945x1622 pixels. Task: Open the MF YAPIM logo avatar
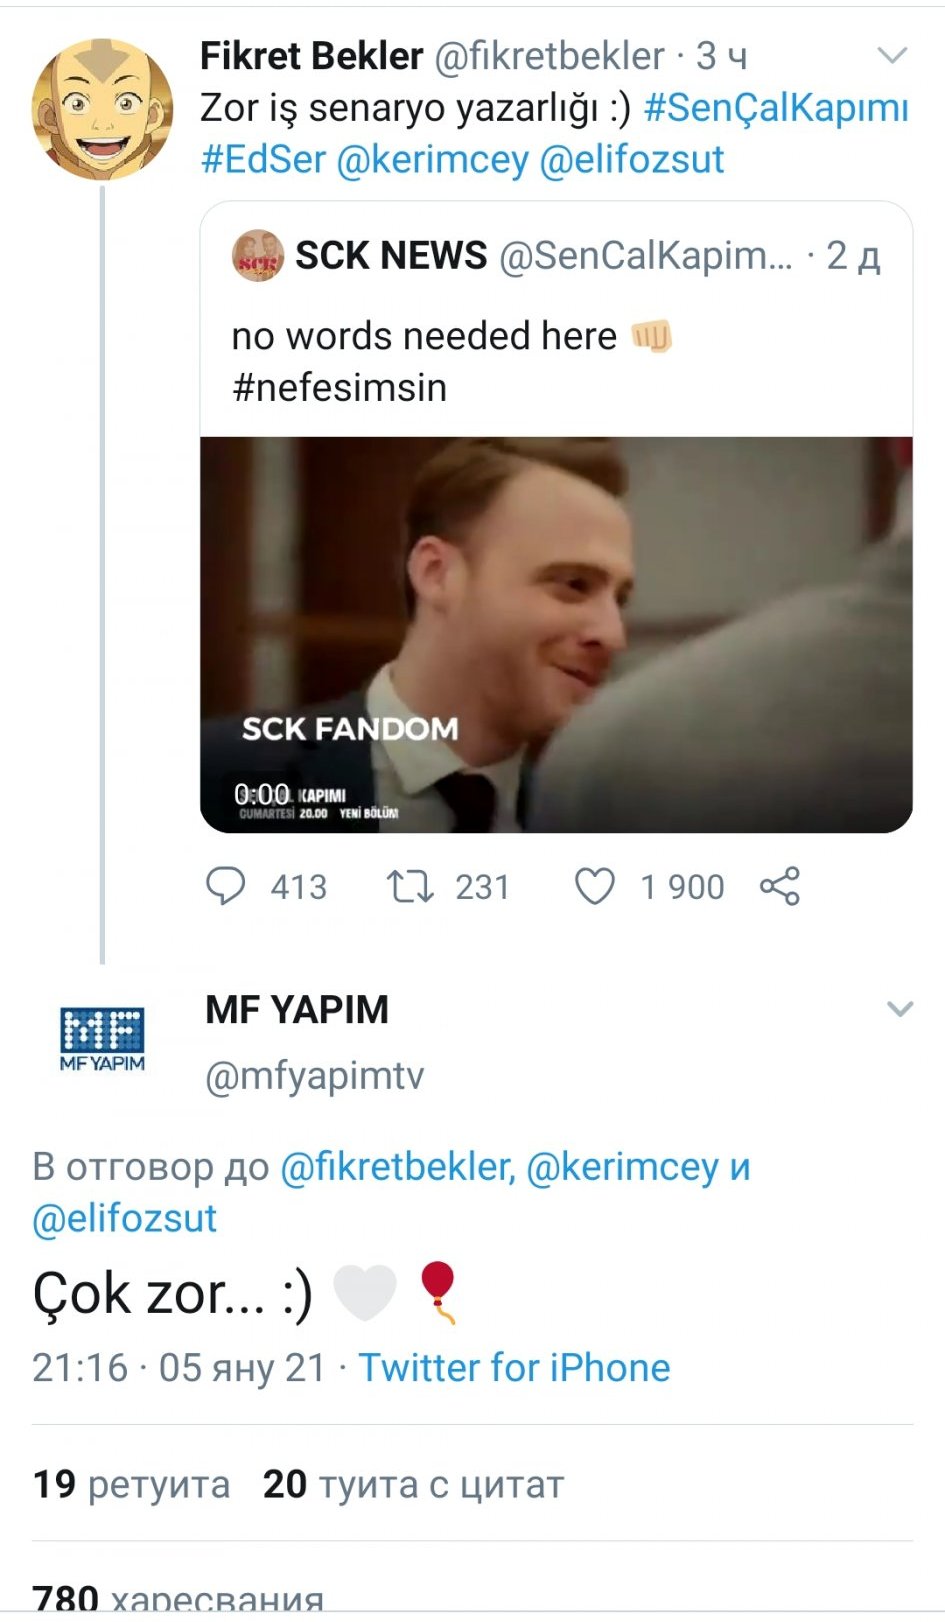pos(102,1039)
